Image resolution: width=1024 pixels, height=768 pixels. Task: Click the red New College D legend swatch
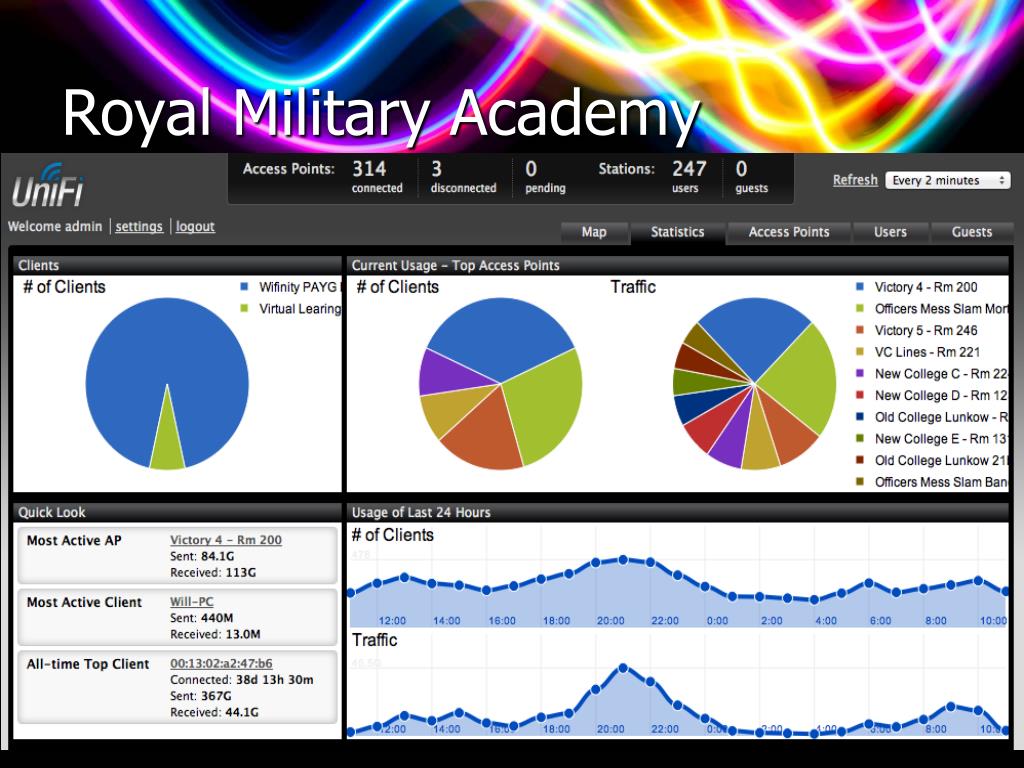tap(860, 395)
